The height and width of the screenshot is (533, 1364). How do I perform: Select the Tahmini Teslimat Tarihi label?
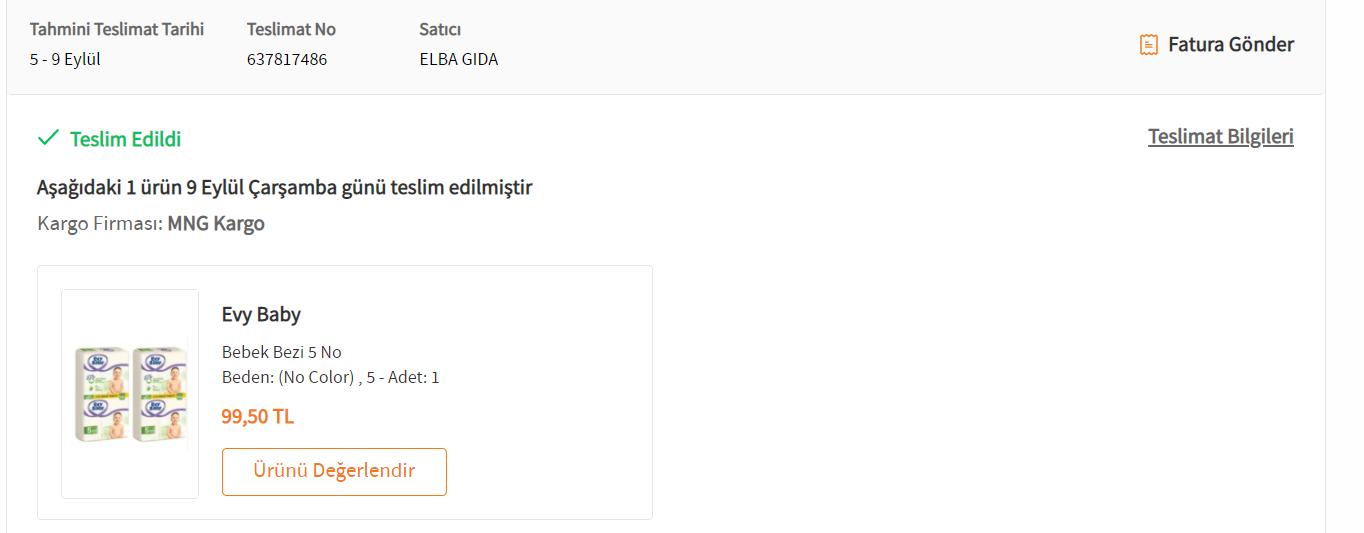pos(117,29)
